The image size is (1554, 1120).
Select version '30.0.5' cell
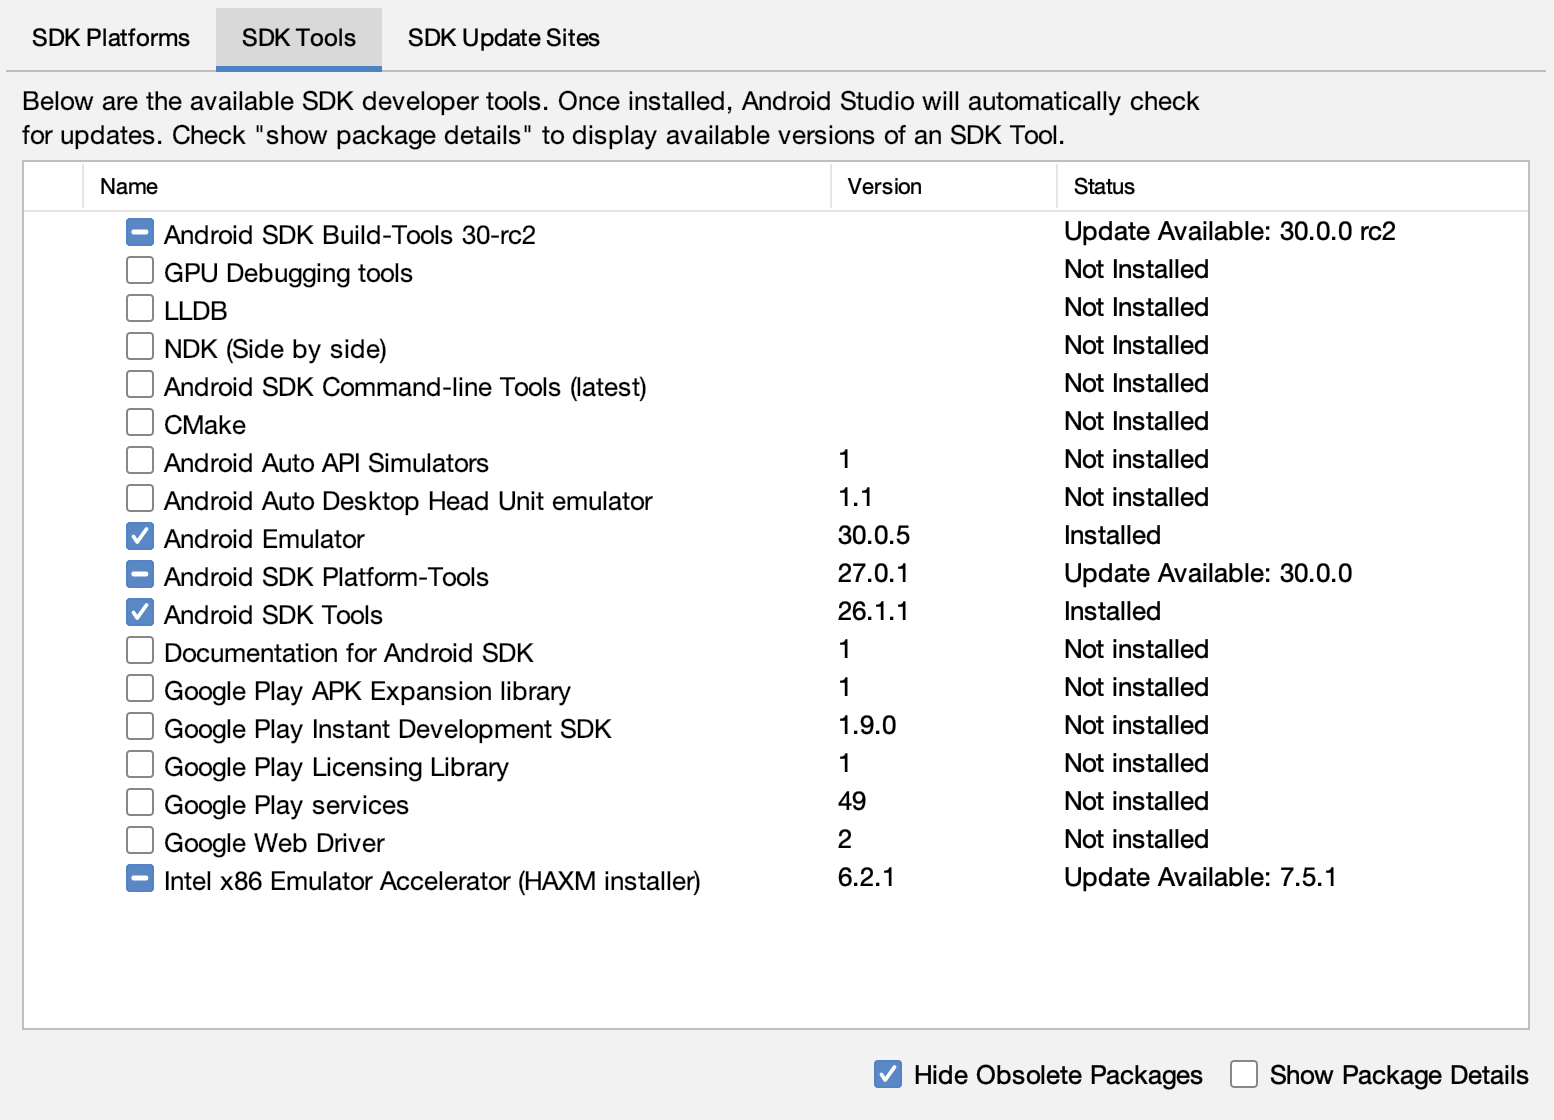coord(874,535)
